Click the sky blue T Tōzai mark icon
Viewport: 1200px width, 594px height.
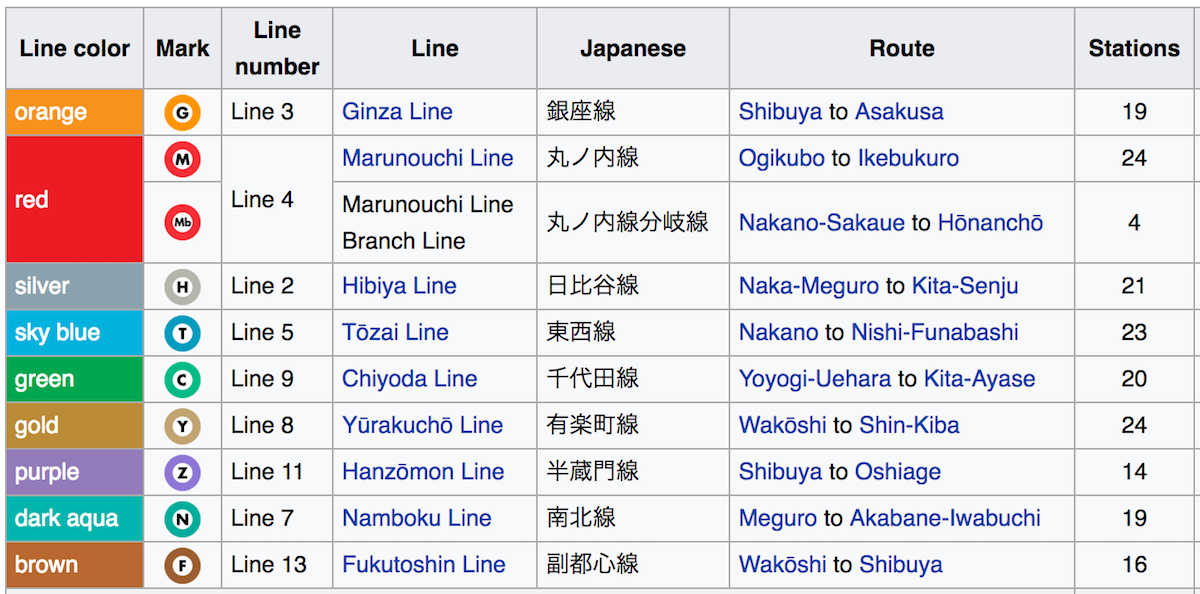[x=182, y=333]
